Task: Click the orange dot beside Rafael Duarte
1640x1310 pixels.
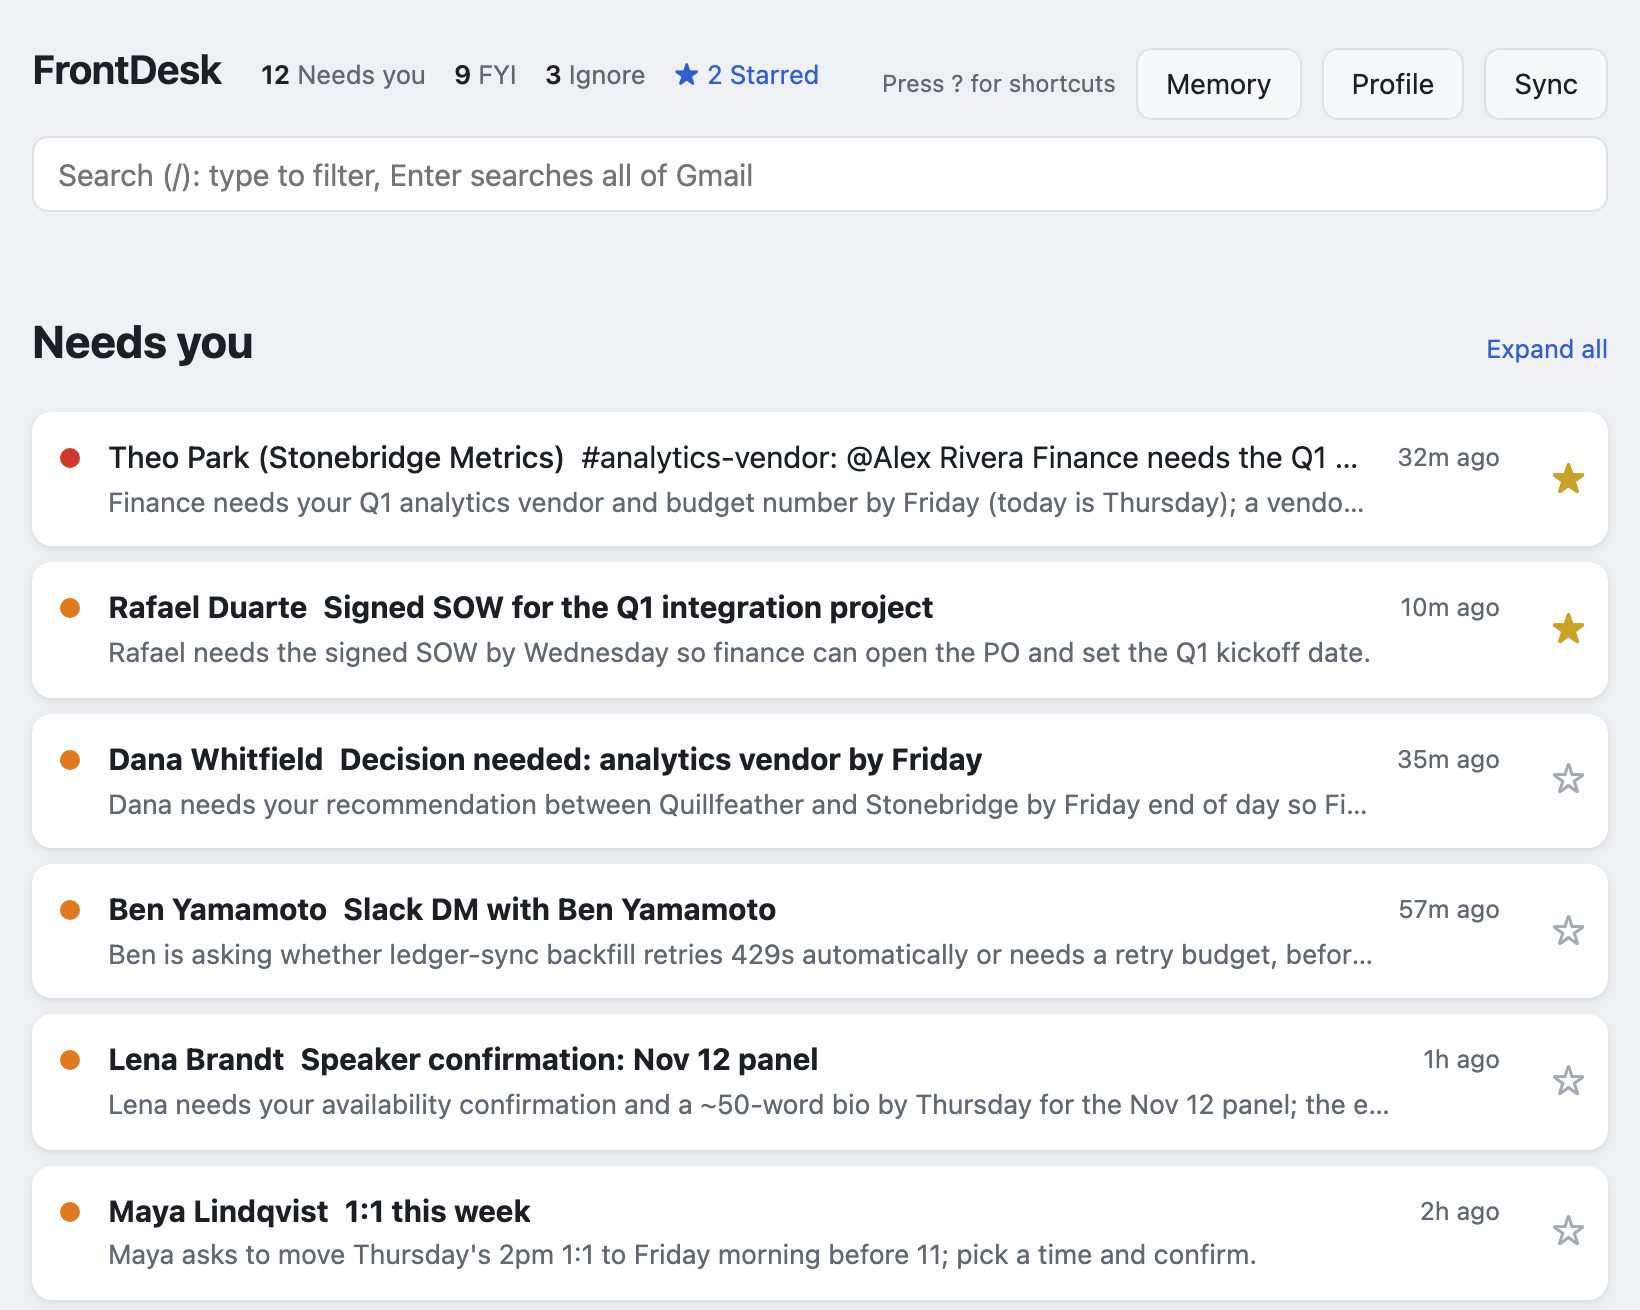Action: tap(70, 608)
